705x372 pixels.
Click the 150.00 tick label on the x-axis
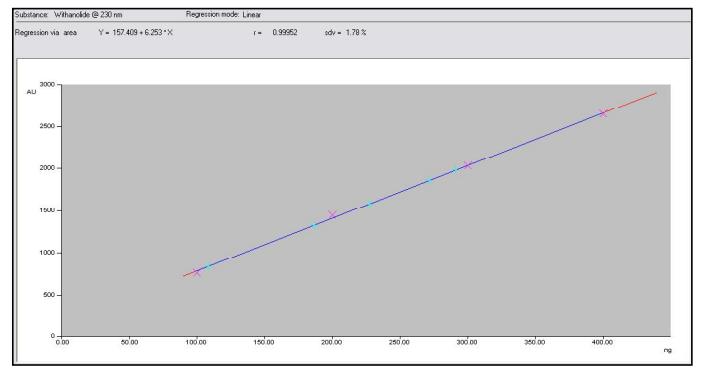click(263, 342)
